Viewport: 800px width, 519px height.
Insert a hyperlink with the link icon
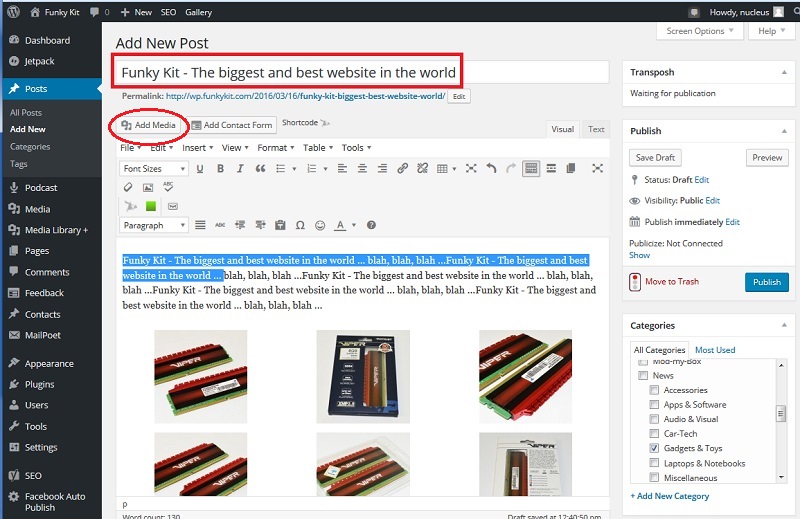tap(403, 168)
